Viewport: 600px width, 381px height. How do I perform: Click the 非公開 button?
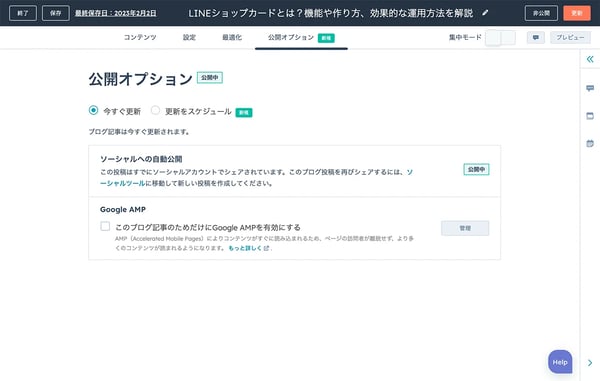coord(541,13)
